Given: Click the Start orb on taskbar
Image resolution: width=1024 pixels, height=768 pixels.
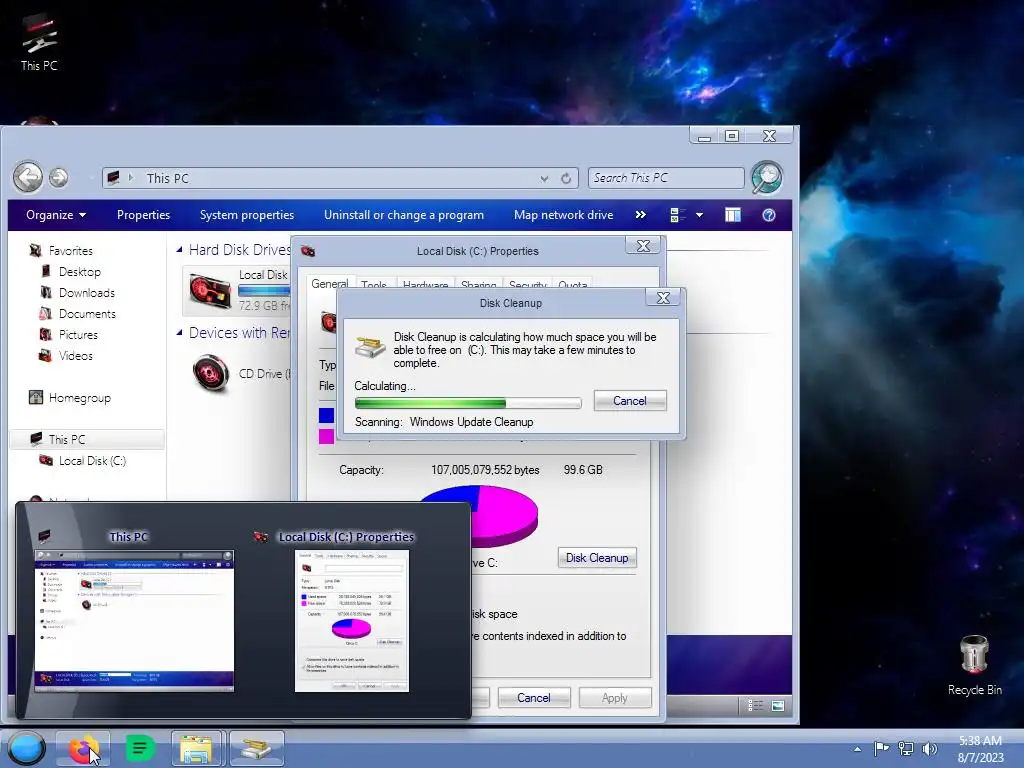Looking at the screenshot, I should click(27, 748).
